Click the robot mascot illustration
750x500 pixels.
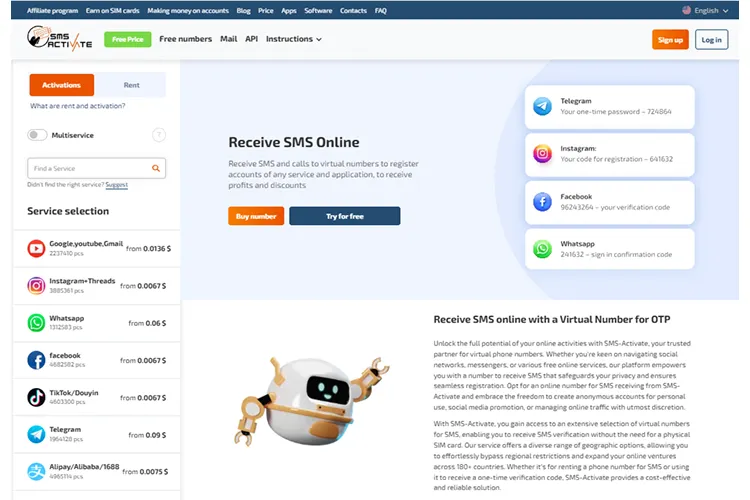pyautogui.click(x=311, y=401)
